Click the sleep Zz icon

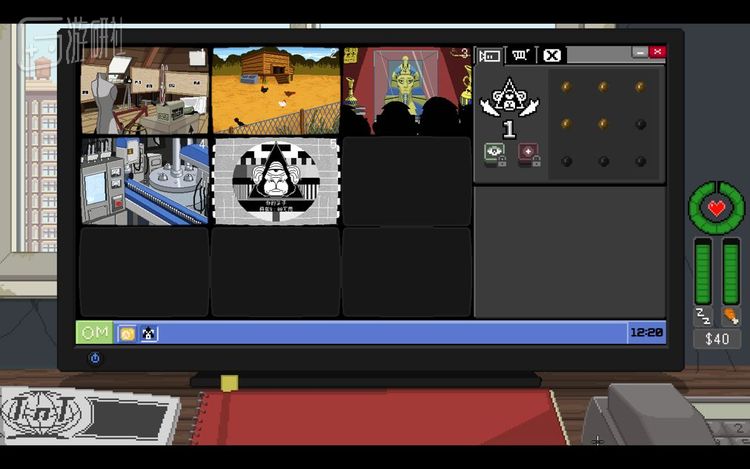click(x=703, y=316)
